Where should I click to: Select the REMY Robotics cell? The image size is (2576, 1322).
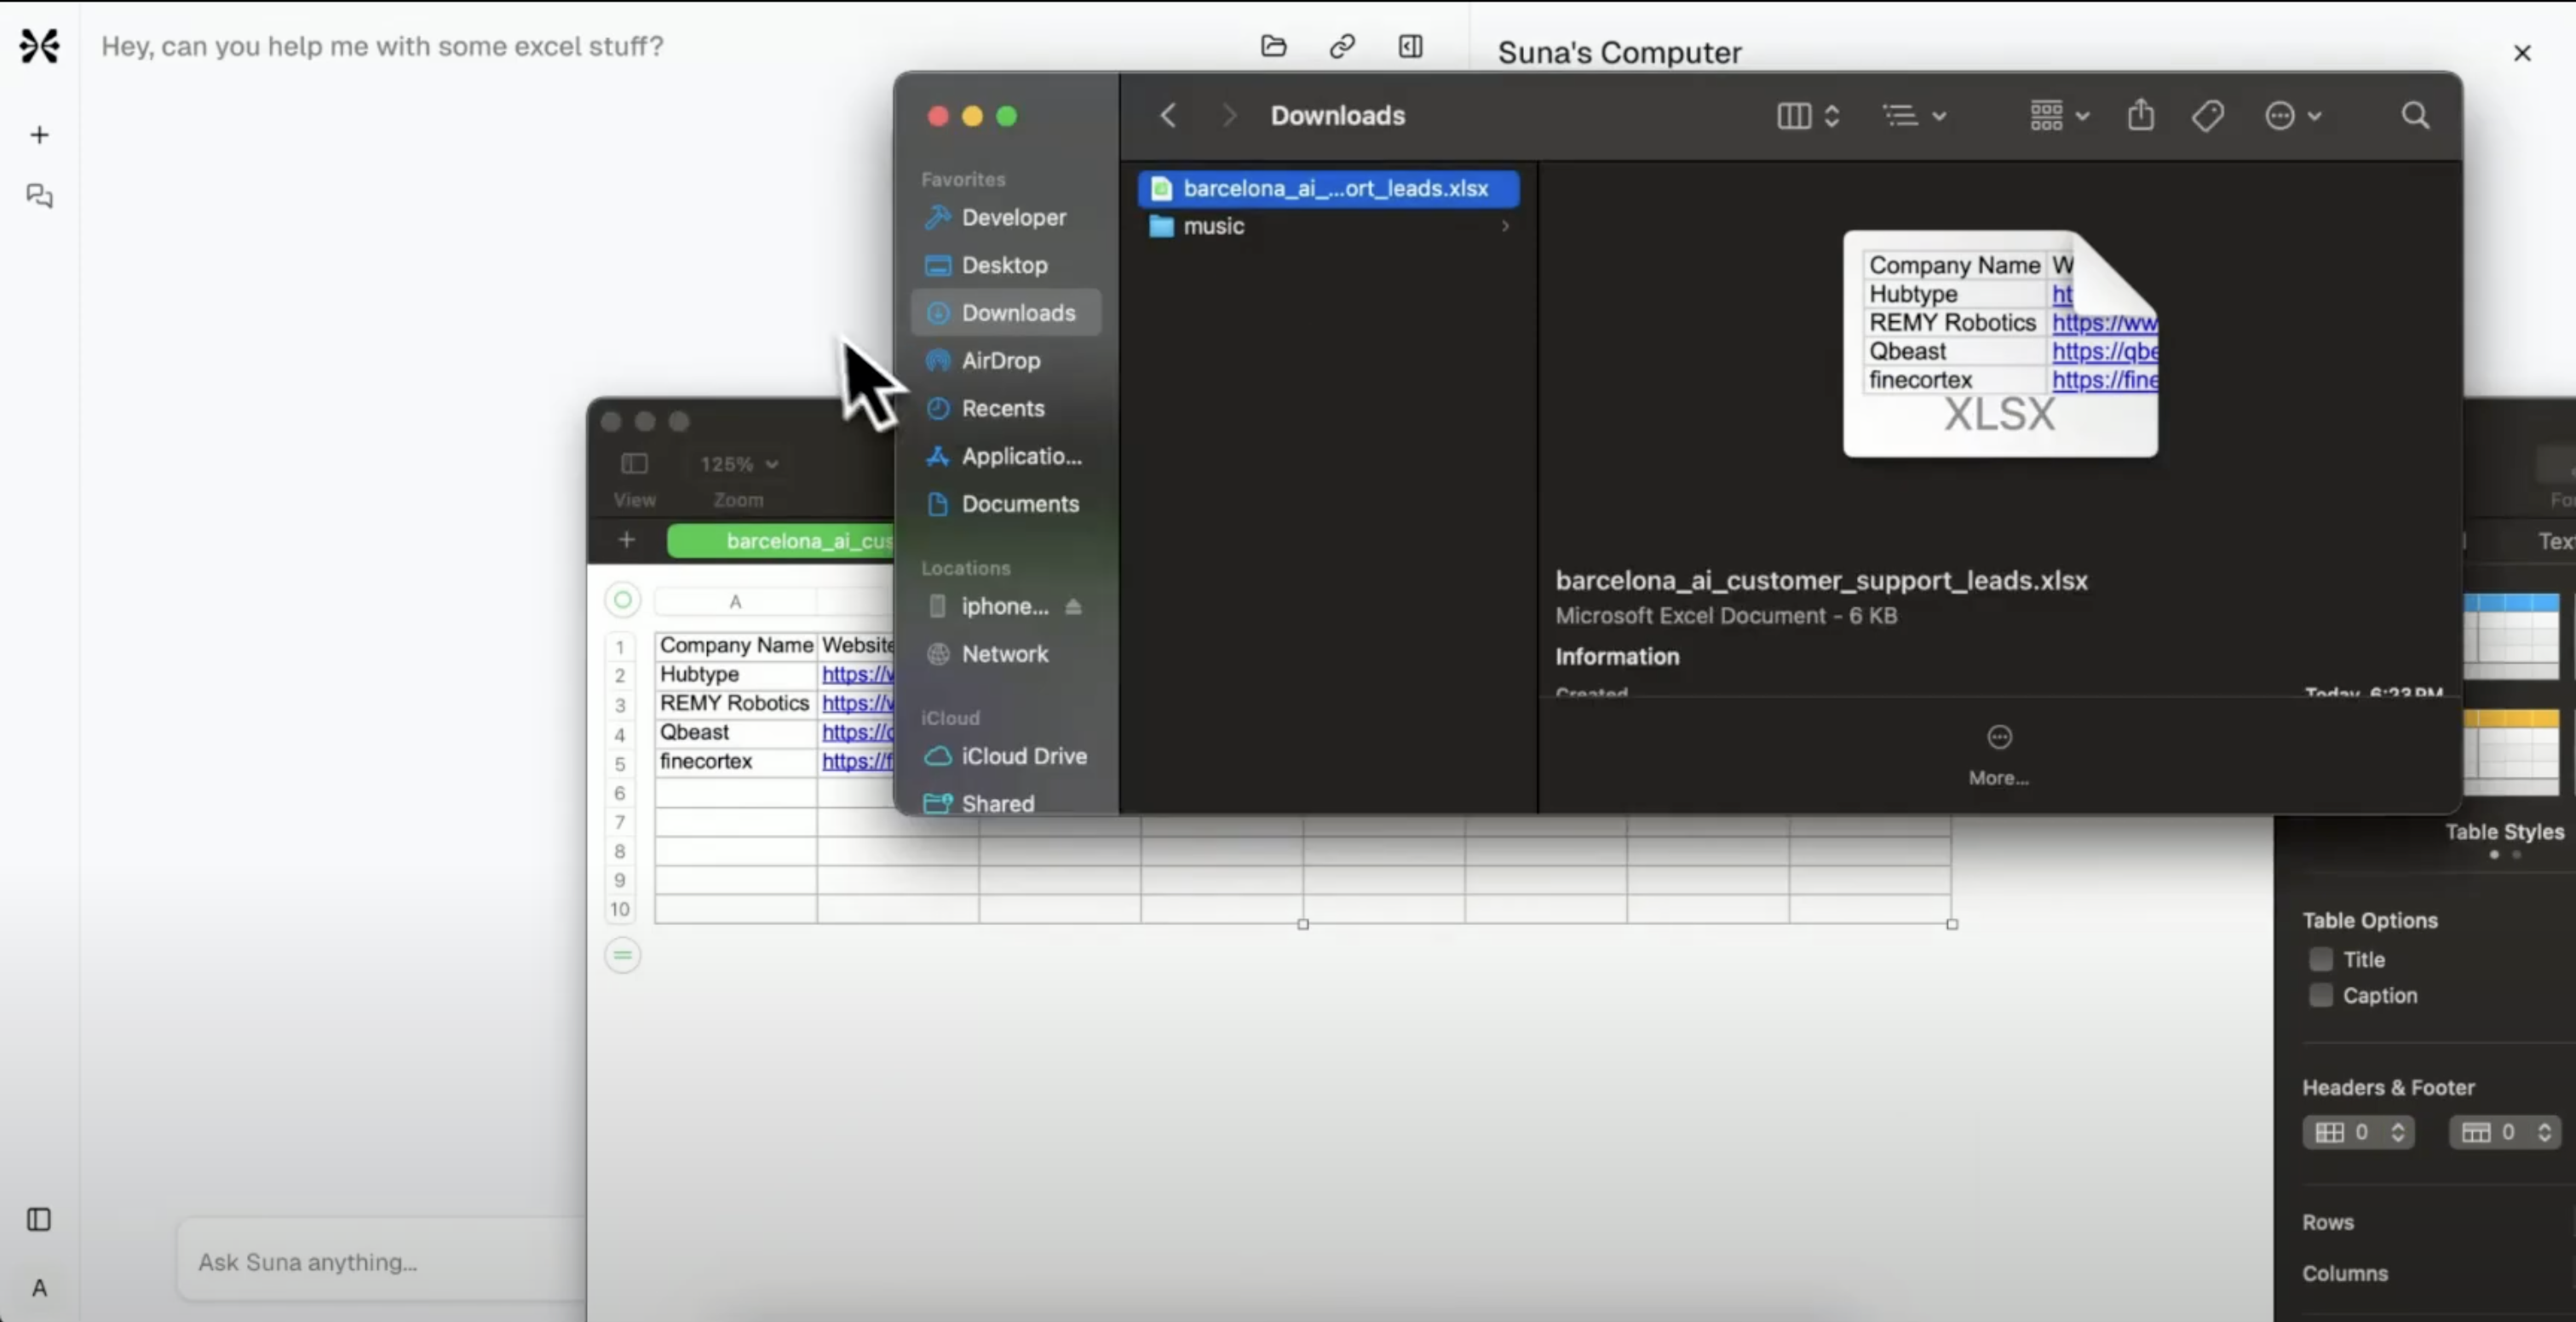pyautogui.click(x=736, y=703)
